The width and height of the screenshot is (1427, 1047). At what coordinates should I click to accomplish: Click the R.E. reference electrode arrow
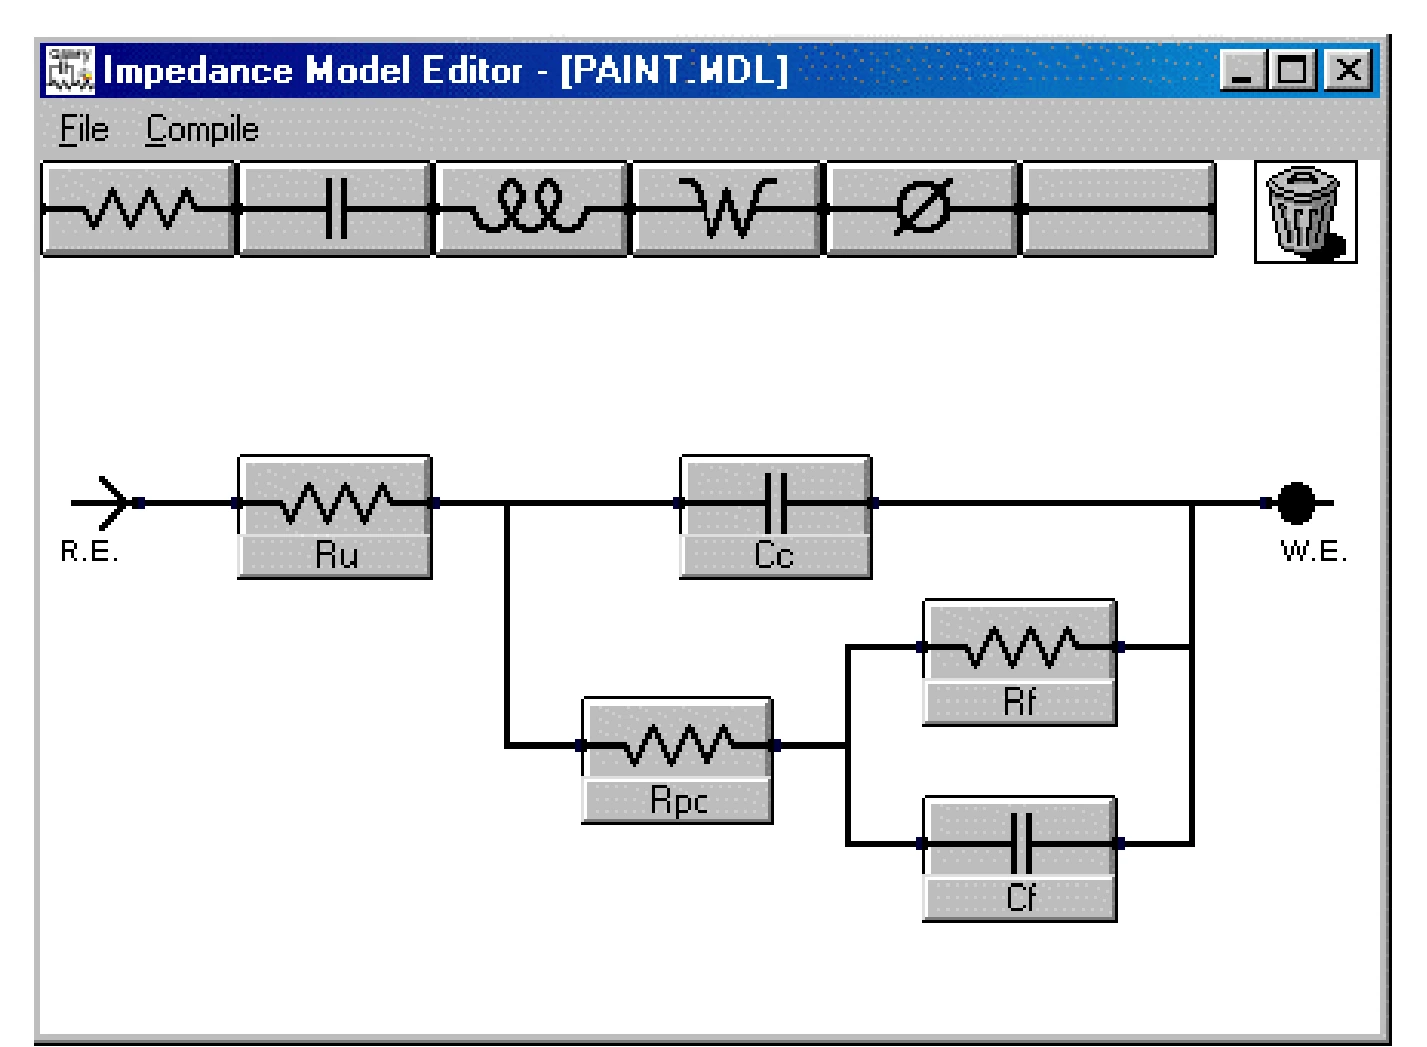110,502
